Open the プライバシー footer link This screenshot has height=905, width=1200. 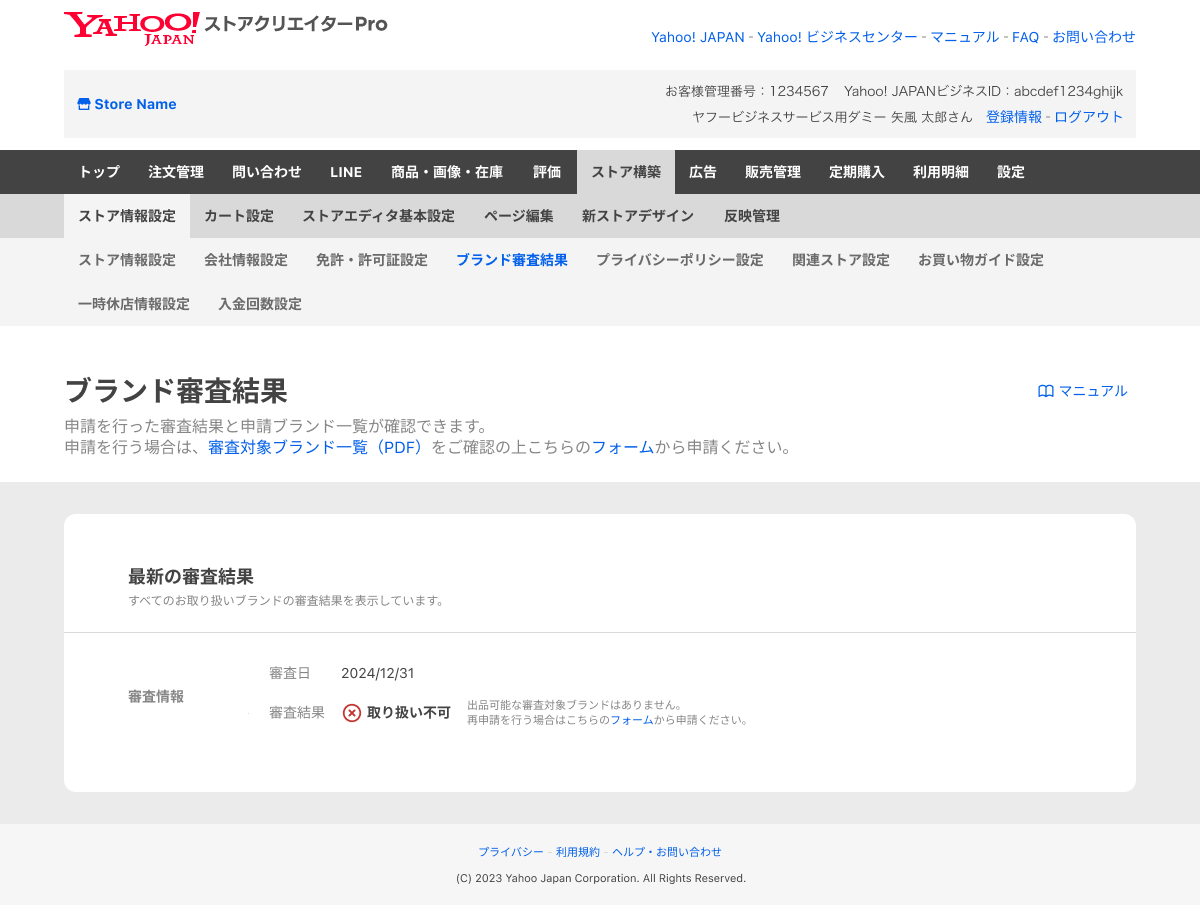coord(511,852)
